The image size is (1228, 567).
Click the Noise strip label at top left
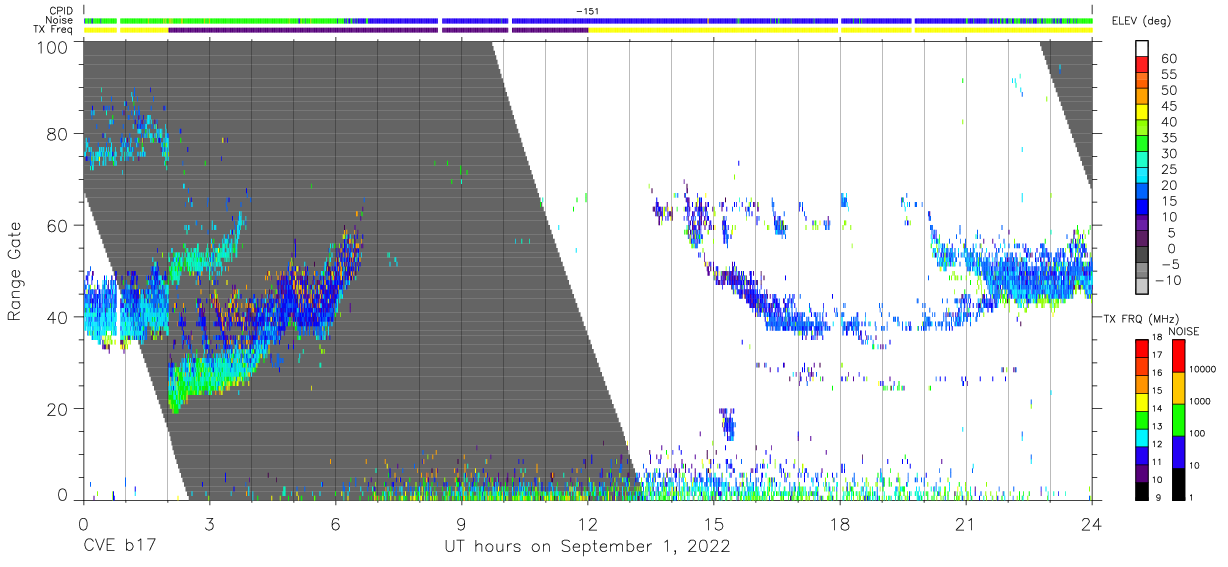[60, 20]
